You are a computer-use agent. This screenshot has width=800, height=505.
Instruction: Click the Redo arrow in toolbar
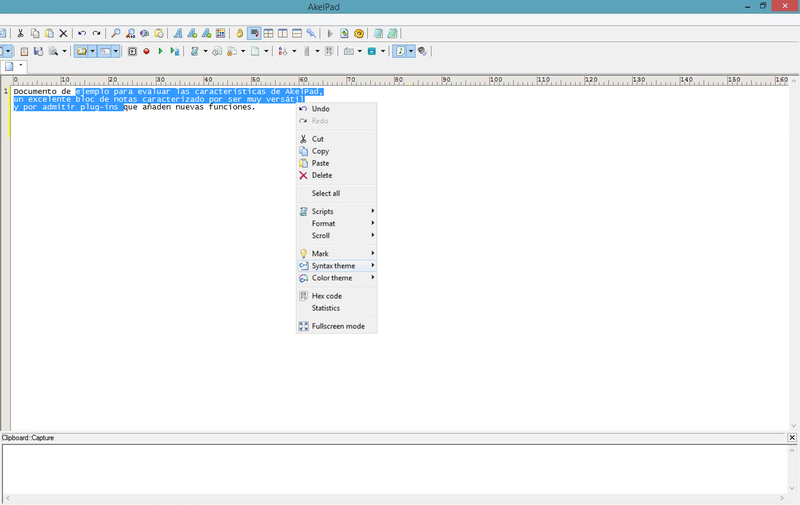pos(96,34)
